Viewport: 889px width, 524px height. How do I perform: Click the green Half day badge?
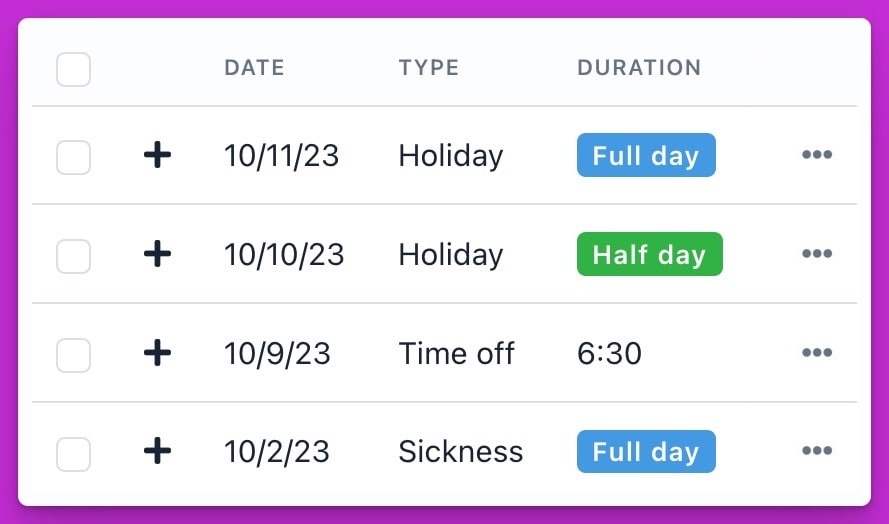pyautogui.click(x=650, y=254)
